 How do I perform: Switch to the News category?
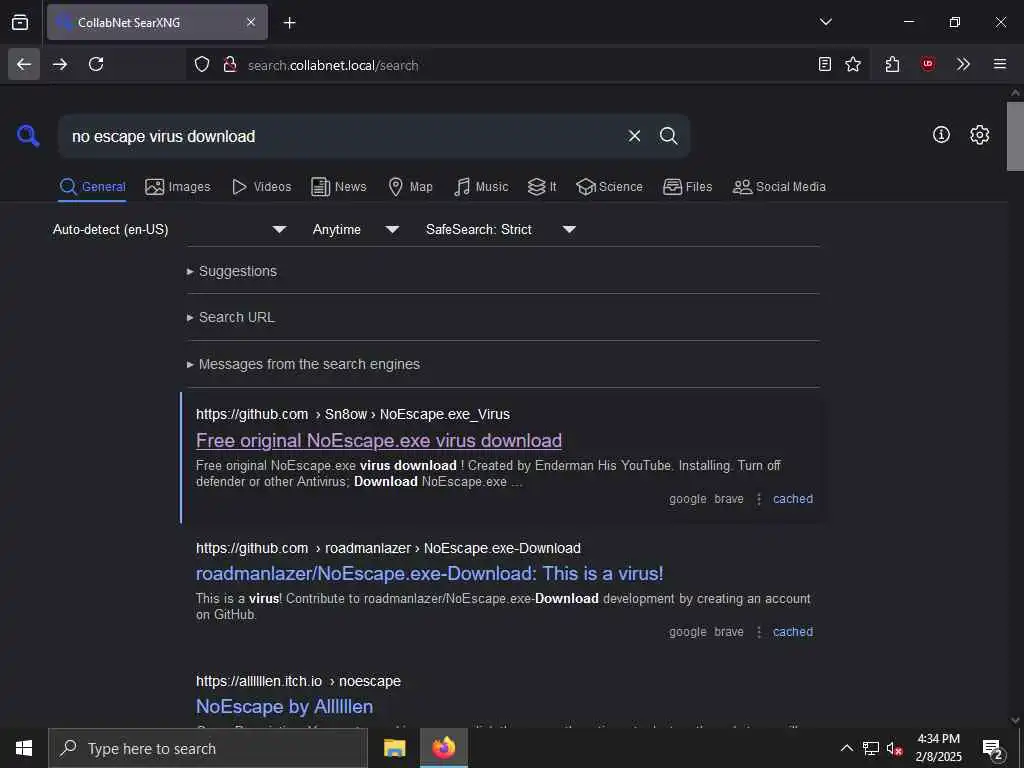(338, 187)
